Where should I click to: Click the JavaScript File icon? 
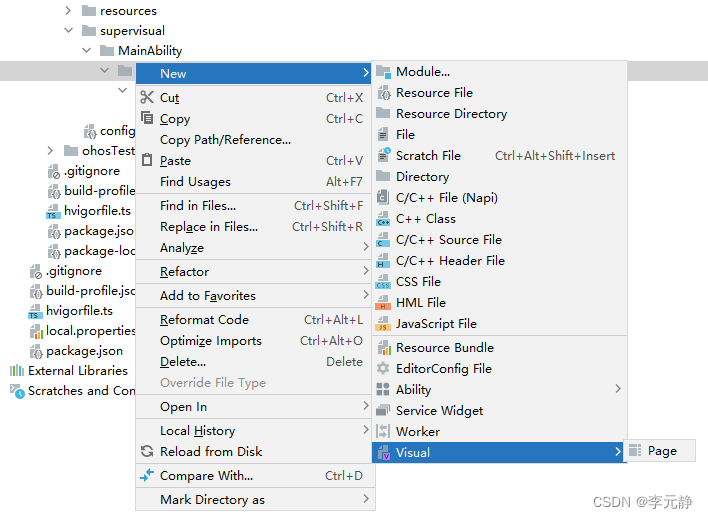click(383, 323)
